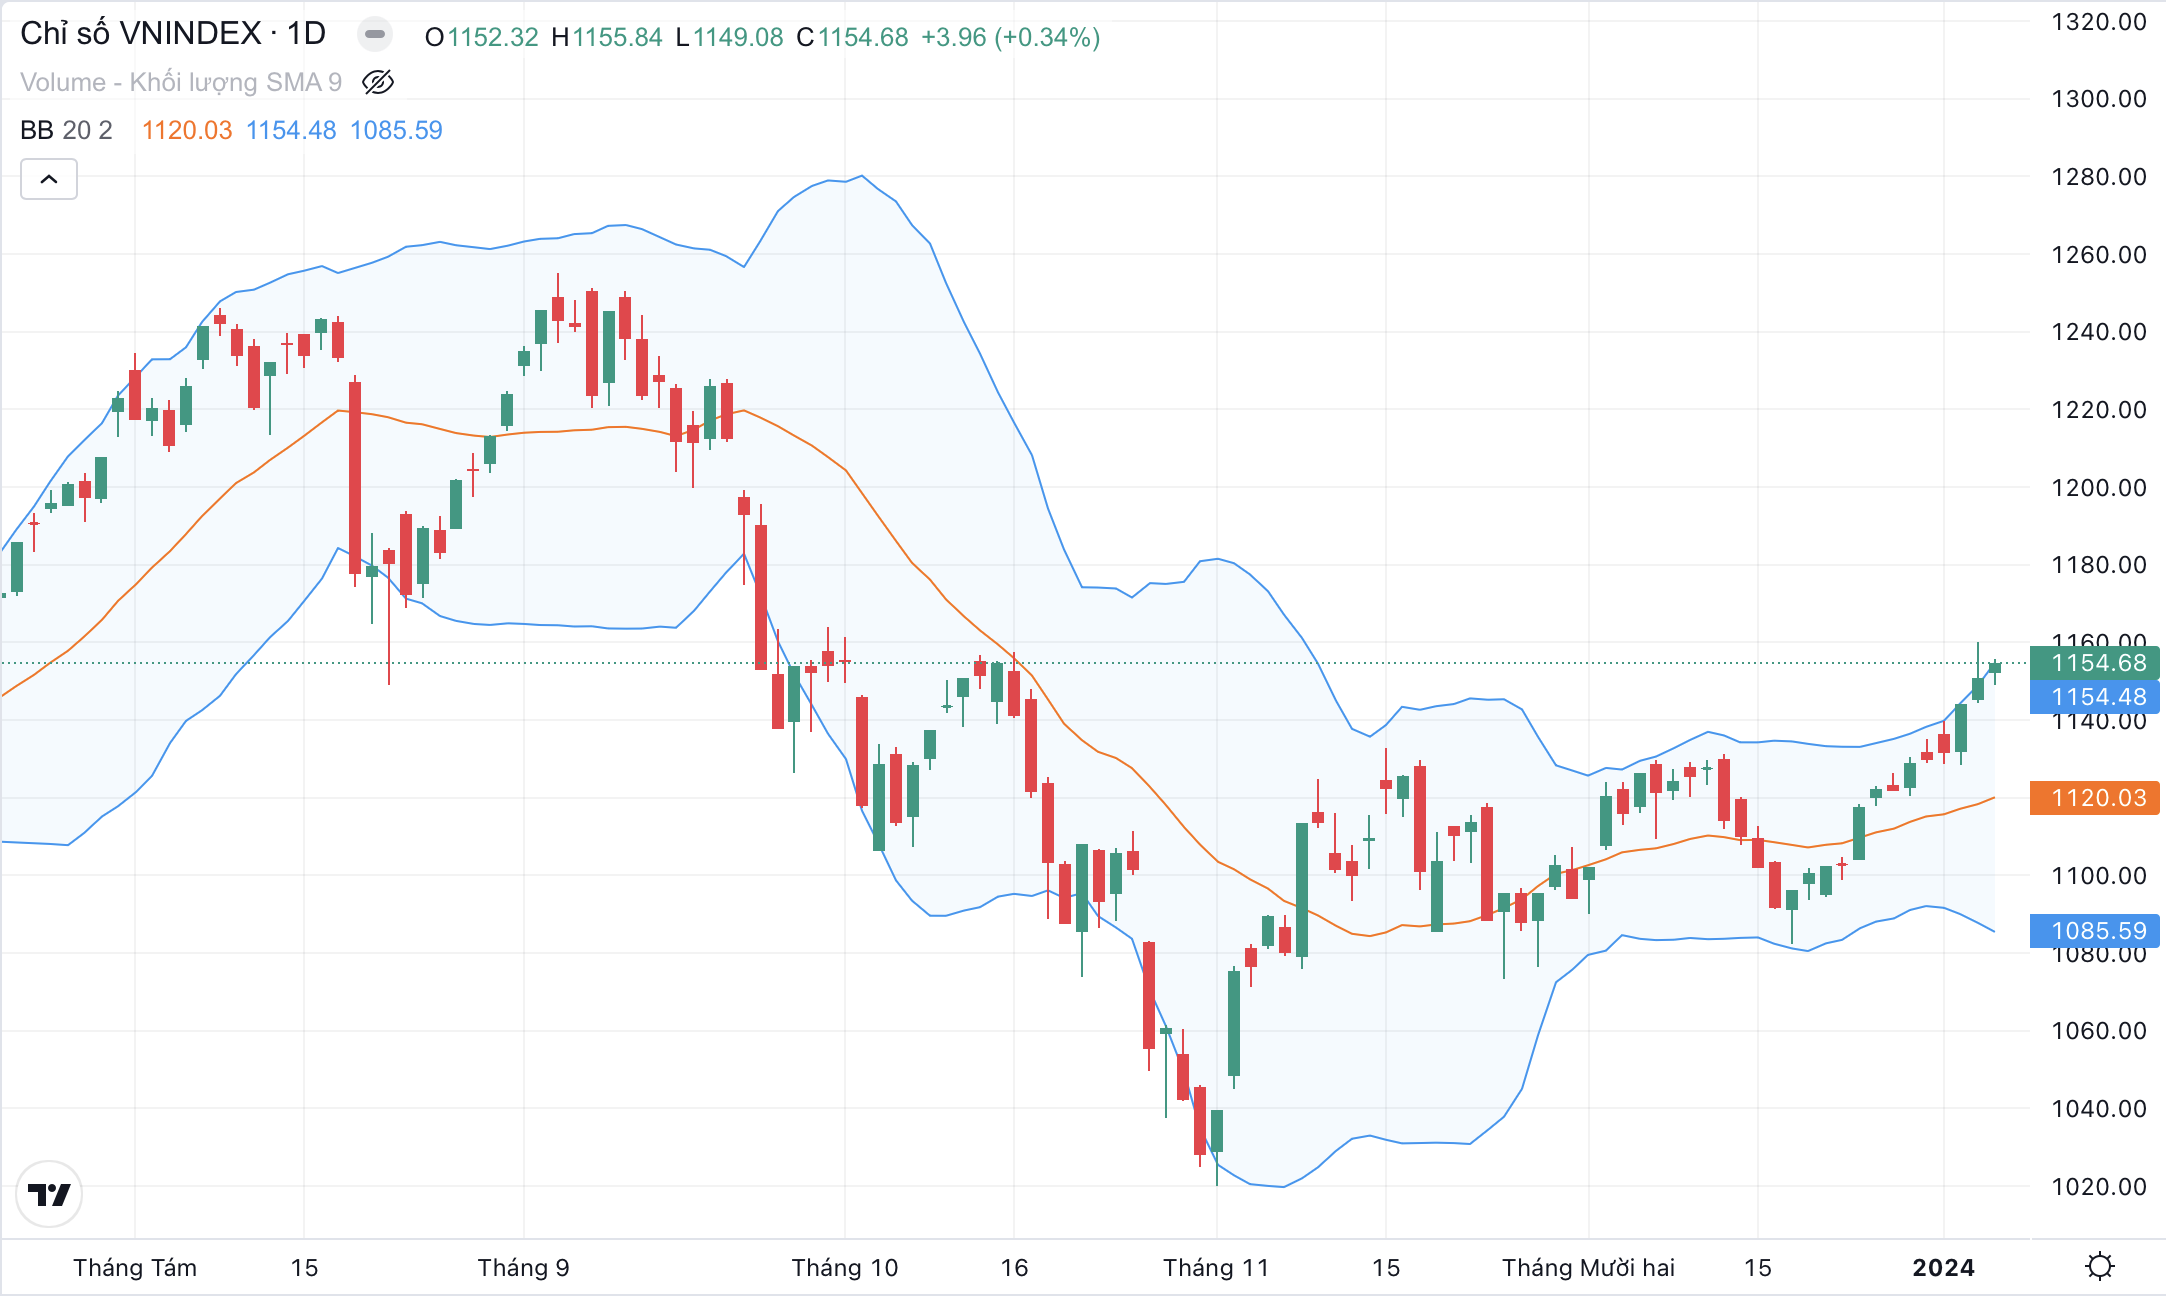
Task: Click the high price H1155.84
Action: (607, 37)
